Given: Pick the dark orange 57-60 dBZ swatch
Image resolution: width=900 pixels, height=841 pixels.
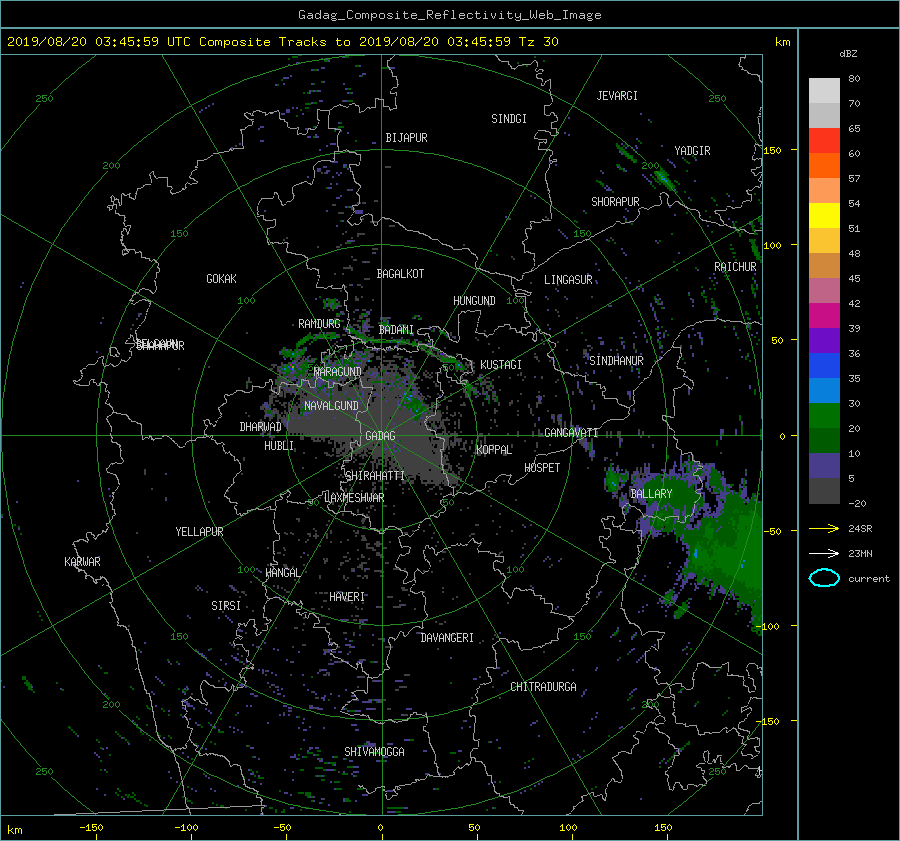Looking at the screenshot, I should pos(824,165).
